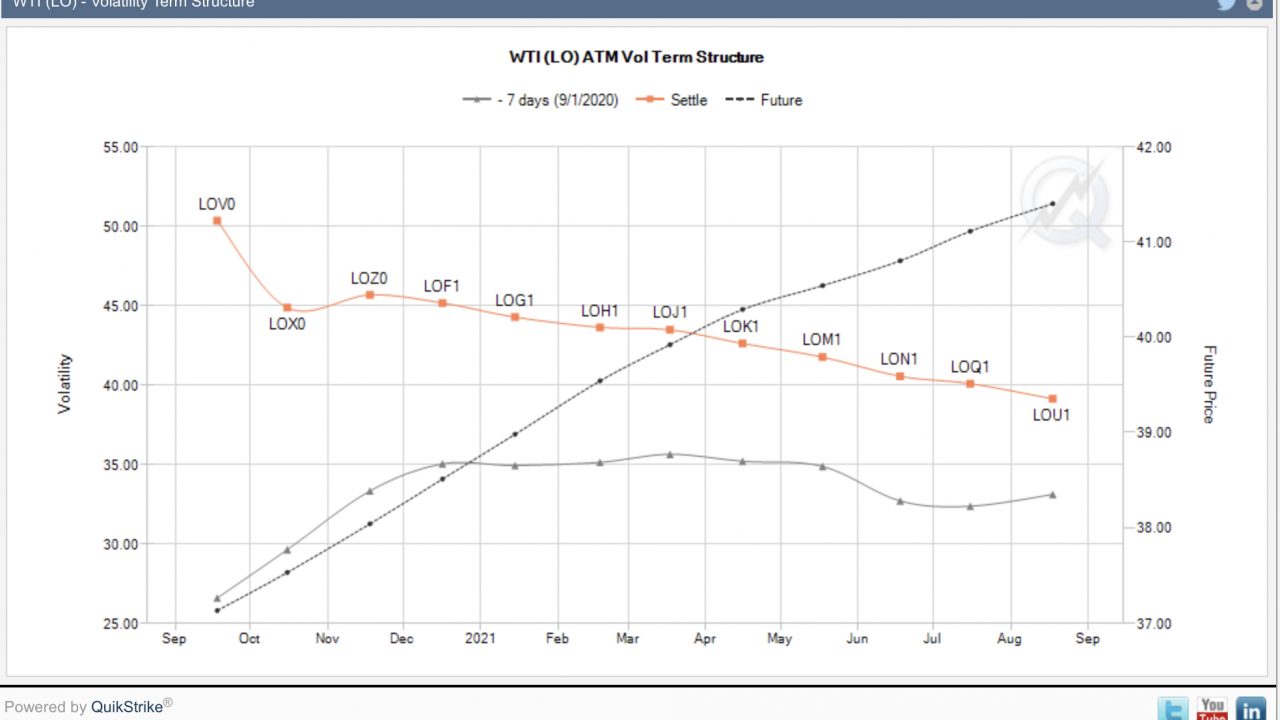This screenshot has height=720, width=1280.
Task: Click the last Future price point near Aug
Action: coord(1052,204)
